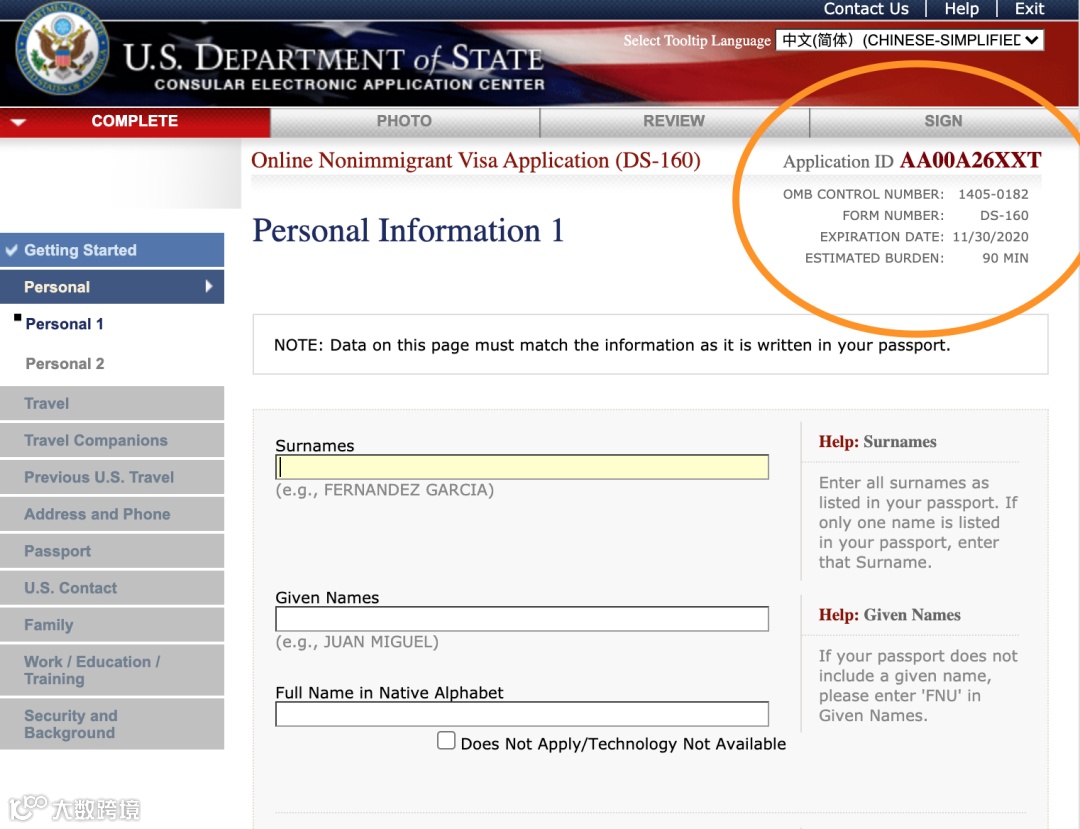Click the OMB control number 1405-0182

click(993, 194)
